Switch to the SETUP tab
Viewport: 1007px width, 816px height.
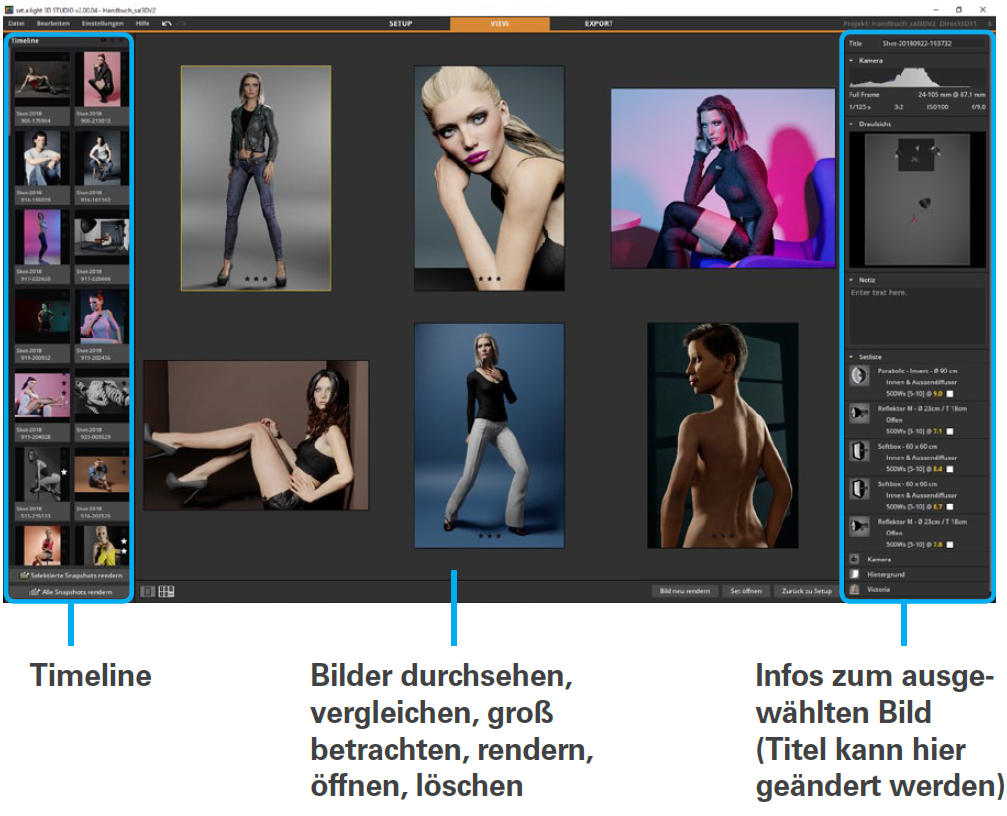tap(401, 23)
